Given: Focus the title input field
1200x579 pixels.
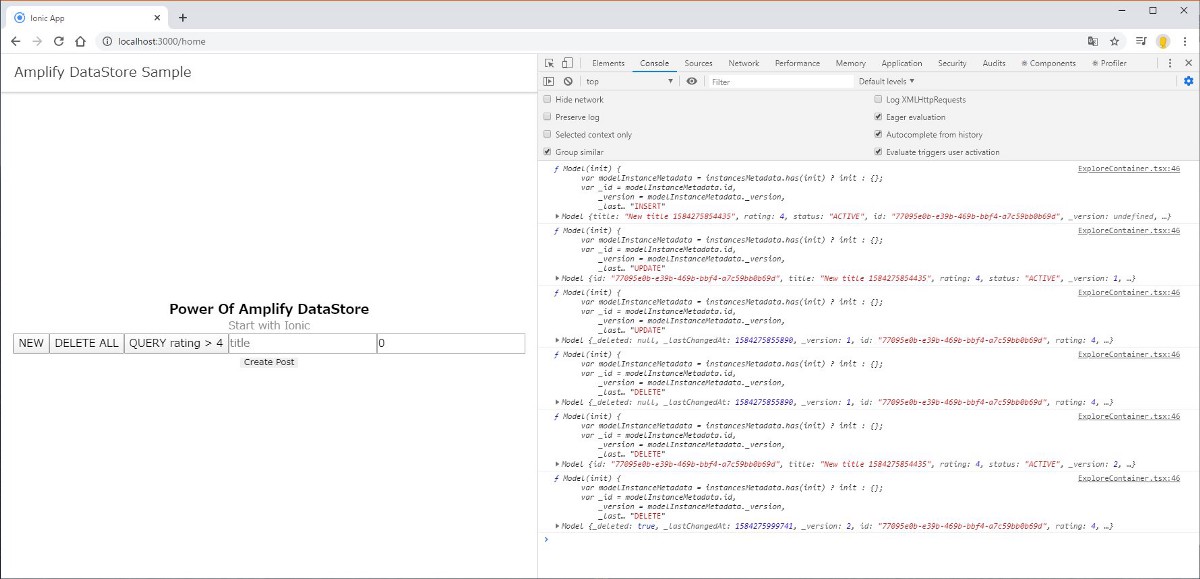Looking at the screenshot, I should pyautogui.click(x=302, y=343).
